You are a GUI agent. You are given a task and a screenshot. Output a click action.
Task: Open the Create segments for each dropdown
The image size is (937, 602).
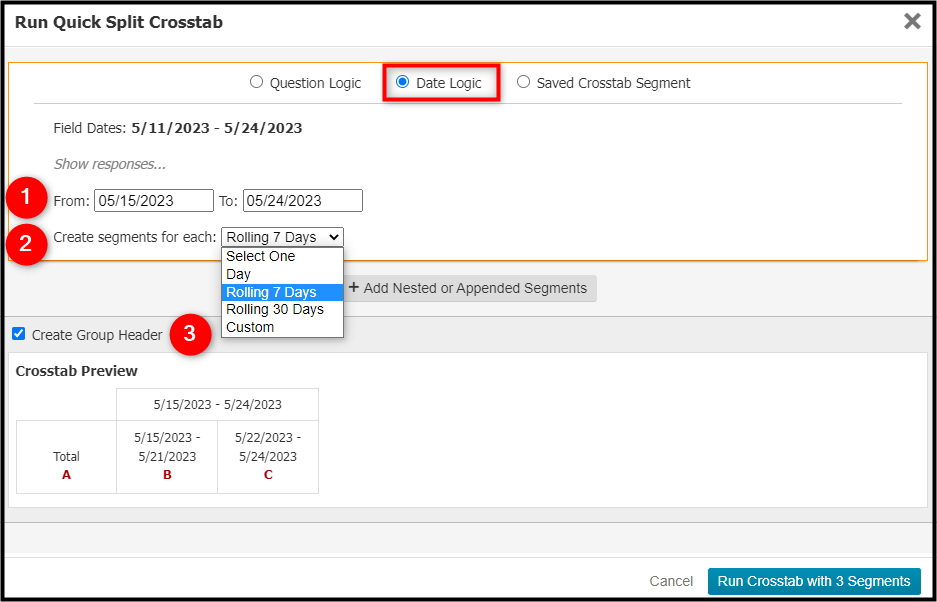283,237
